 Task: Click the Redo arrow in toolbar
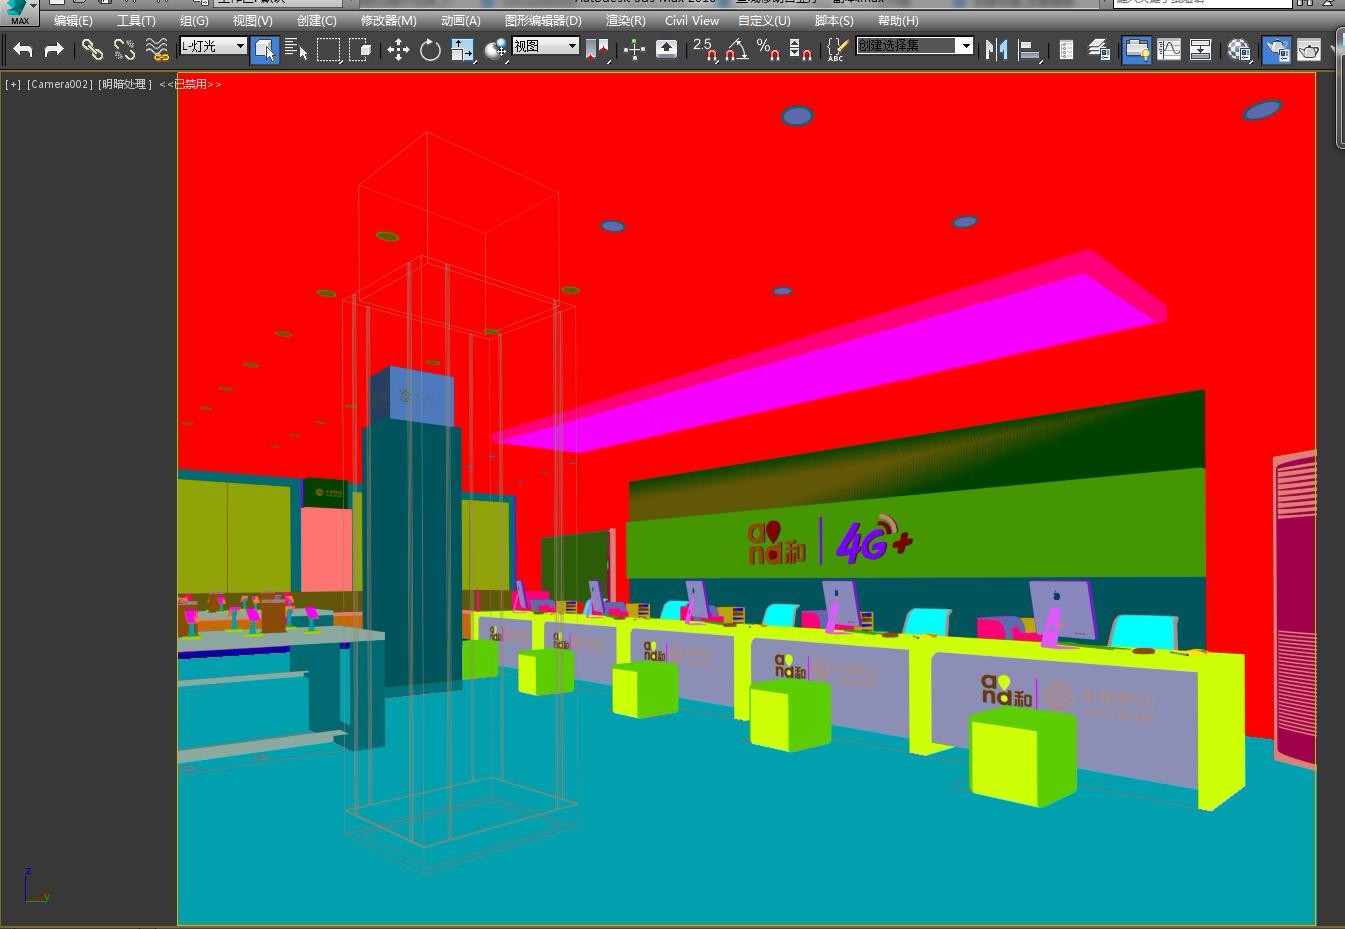click(x=54, y=49)
